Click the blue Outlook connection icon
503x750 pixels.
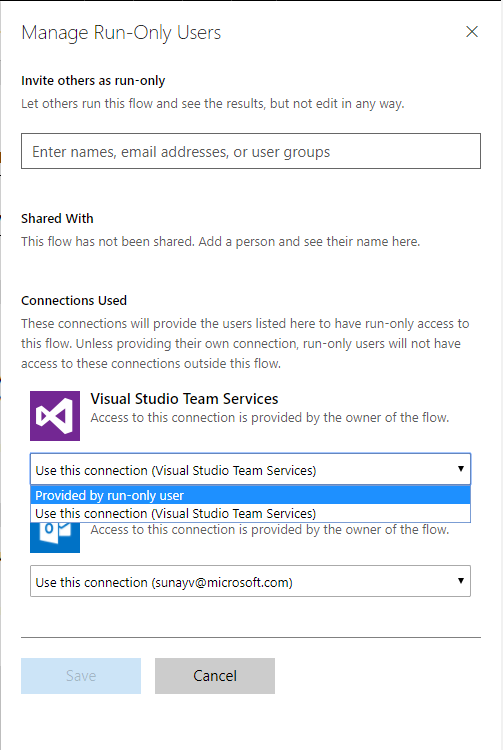point(55,537)
